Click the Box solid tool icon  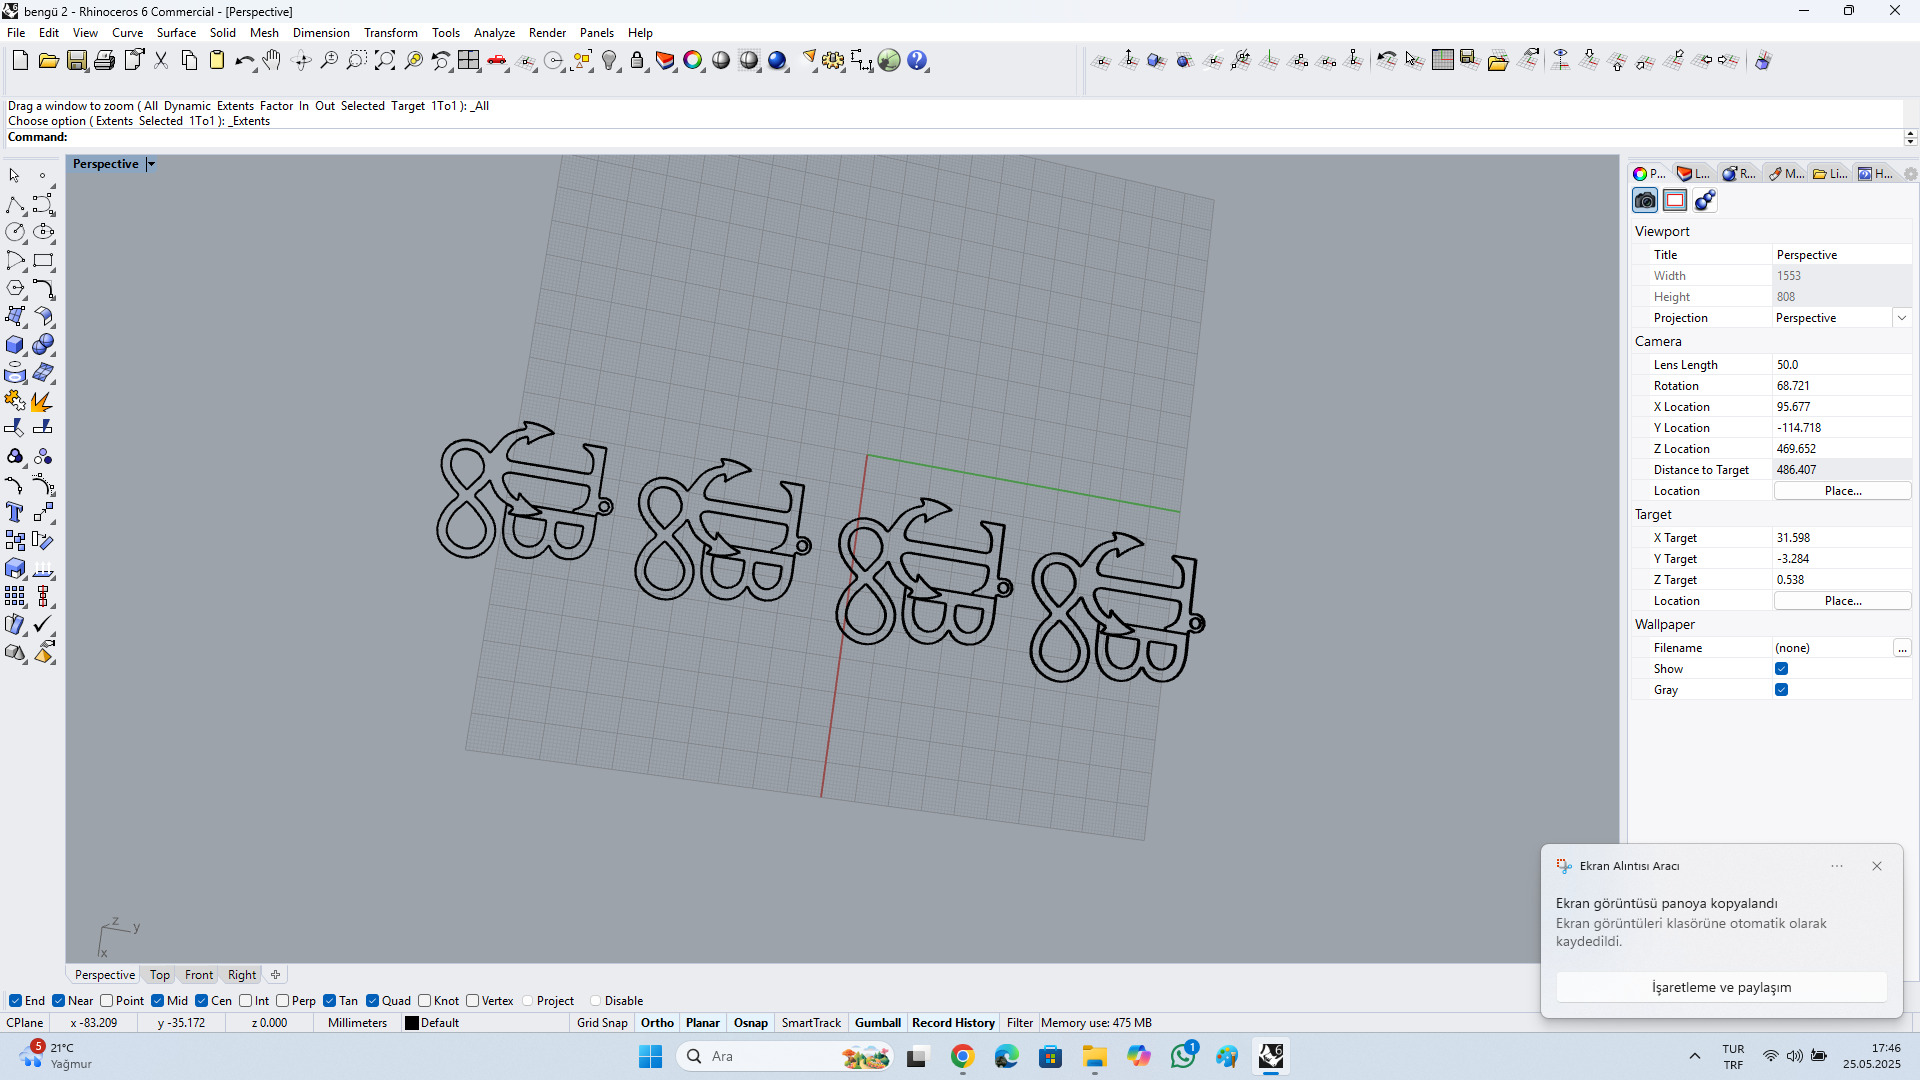[15, 345]
